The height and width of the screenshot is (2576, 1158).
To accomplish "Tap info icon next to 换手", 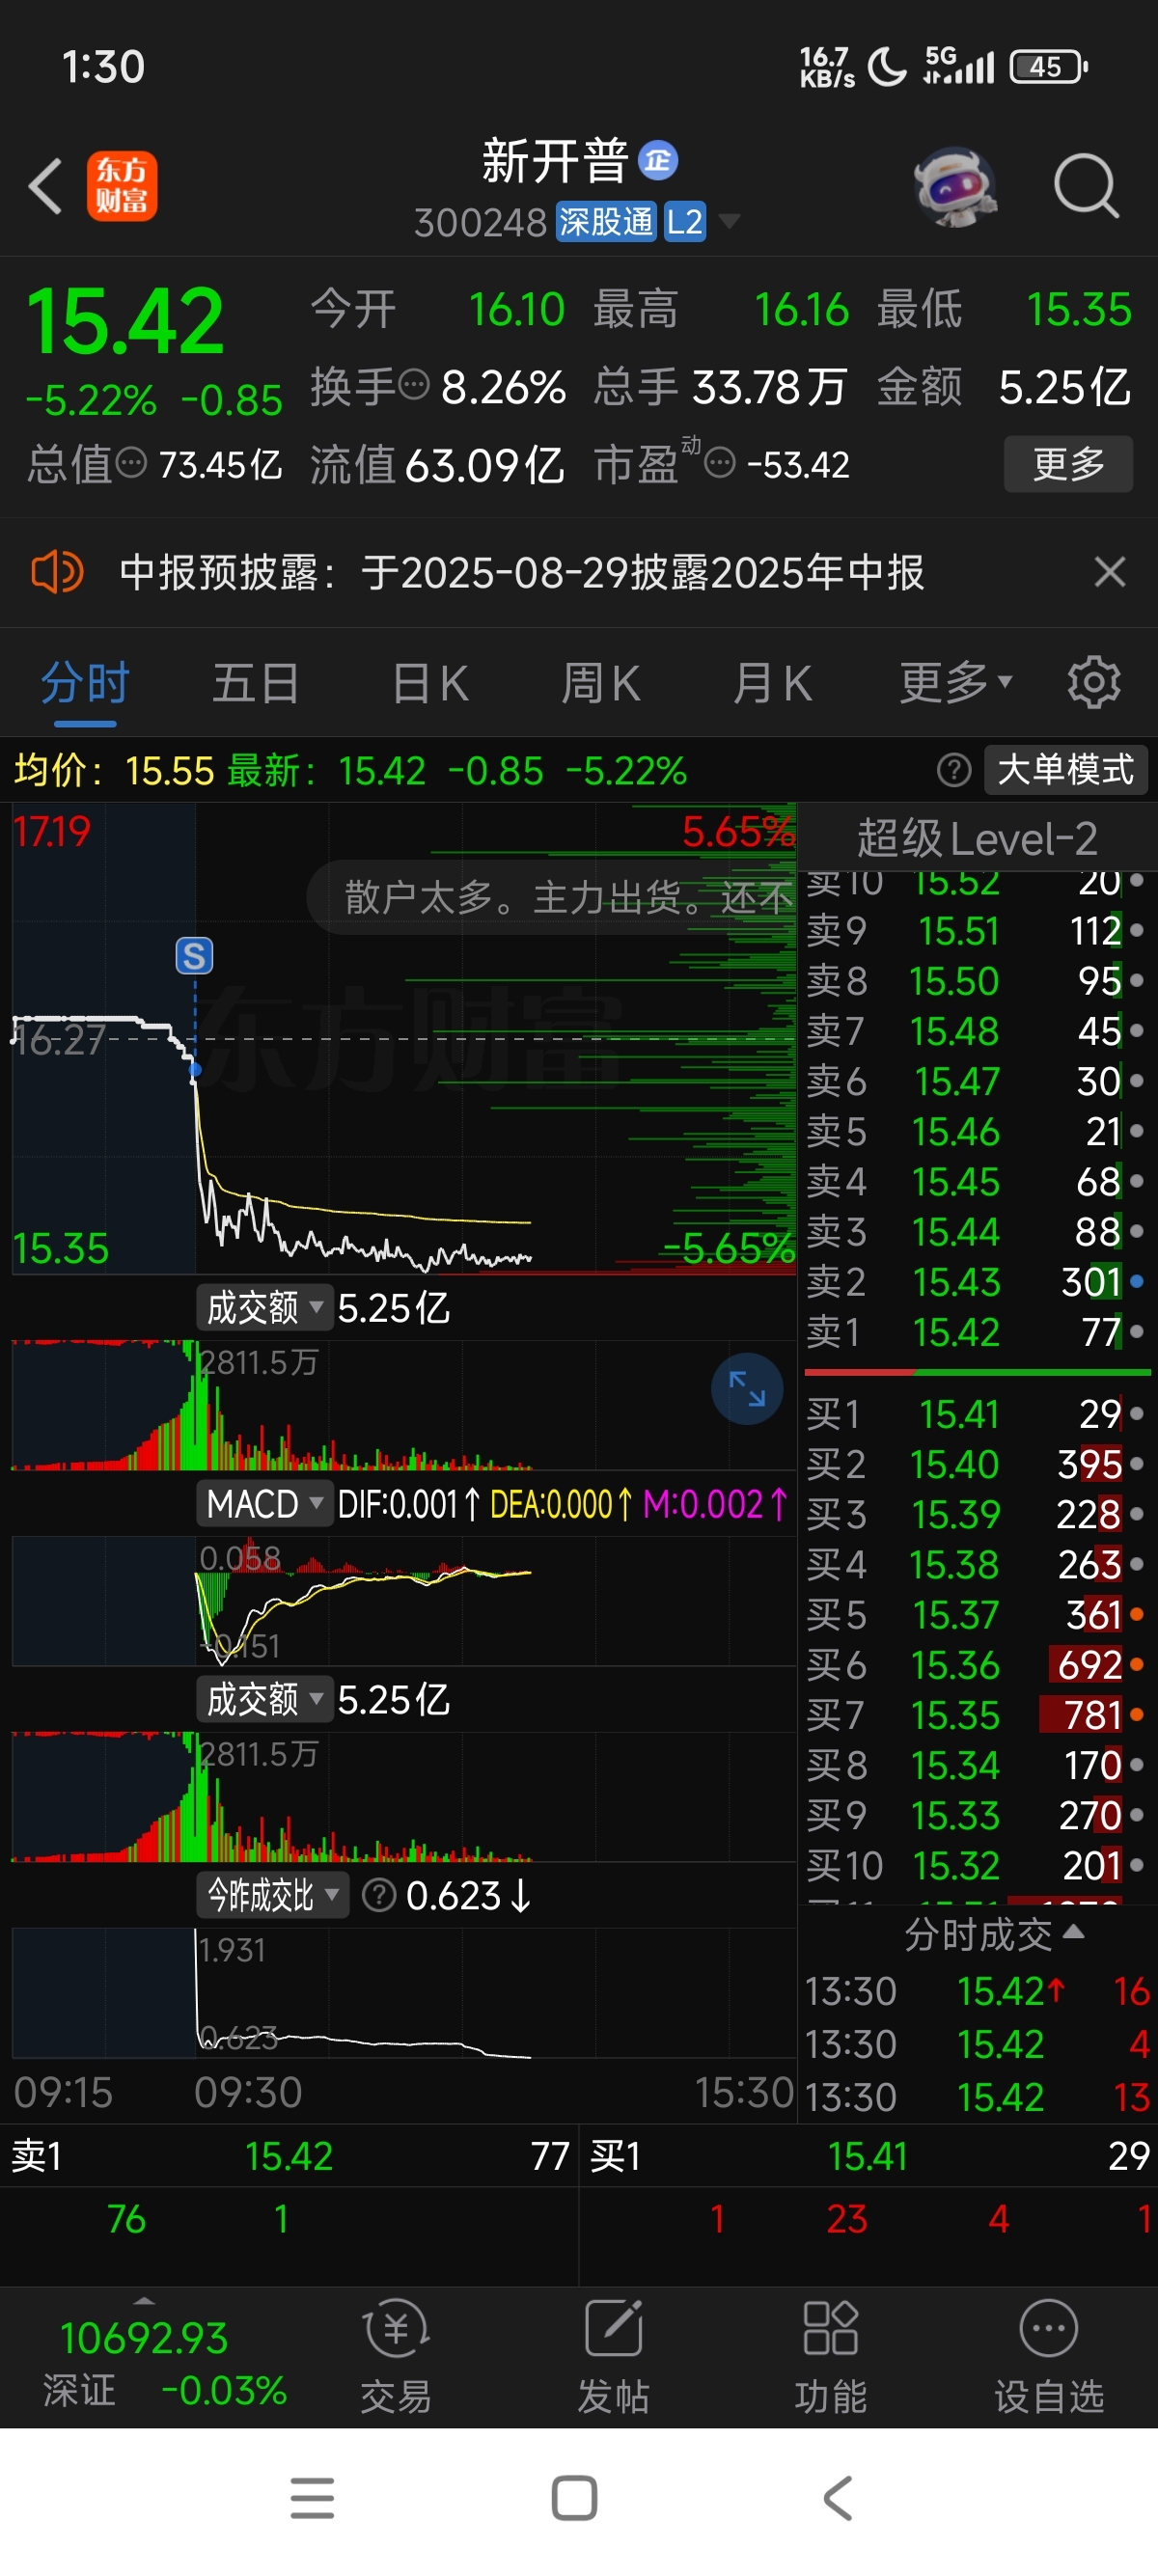I will click(x=414, y=384).
